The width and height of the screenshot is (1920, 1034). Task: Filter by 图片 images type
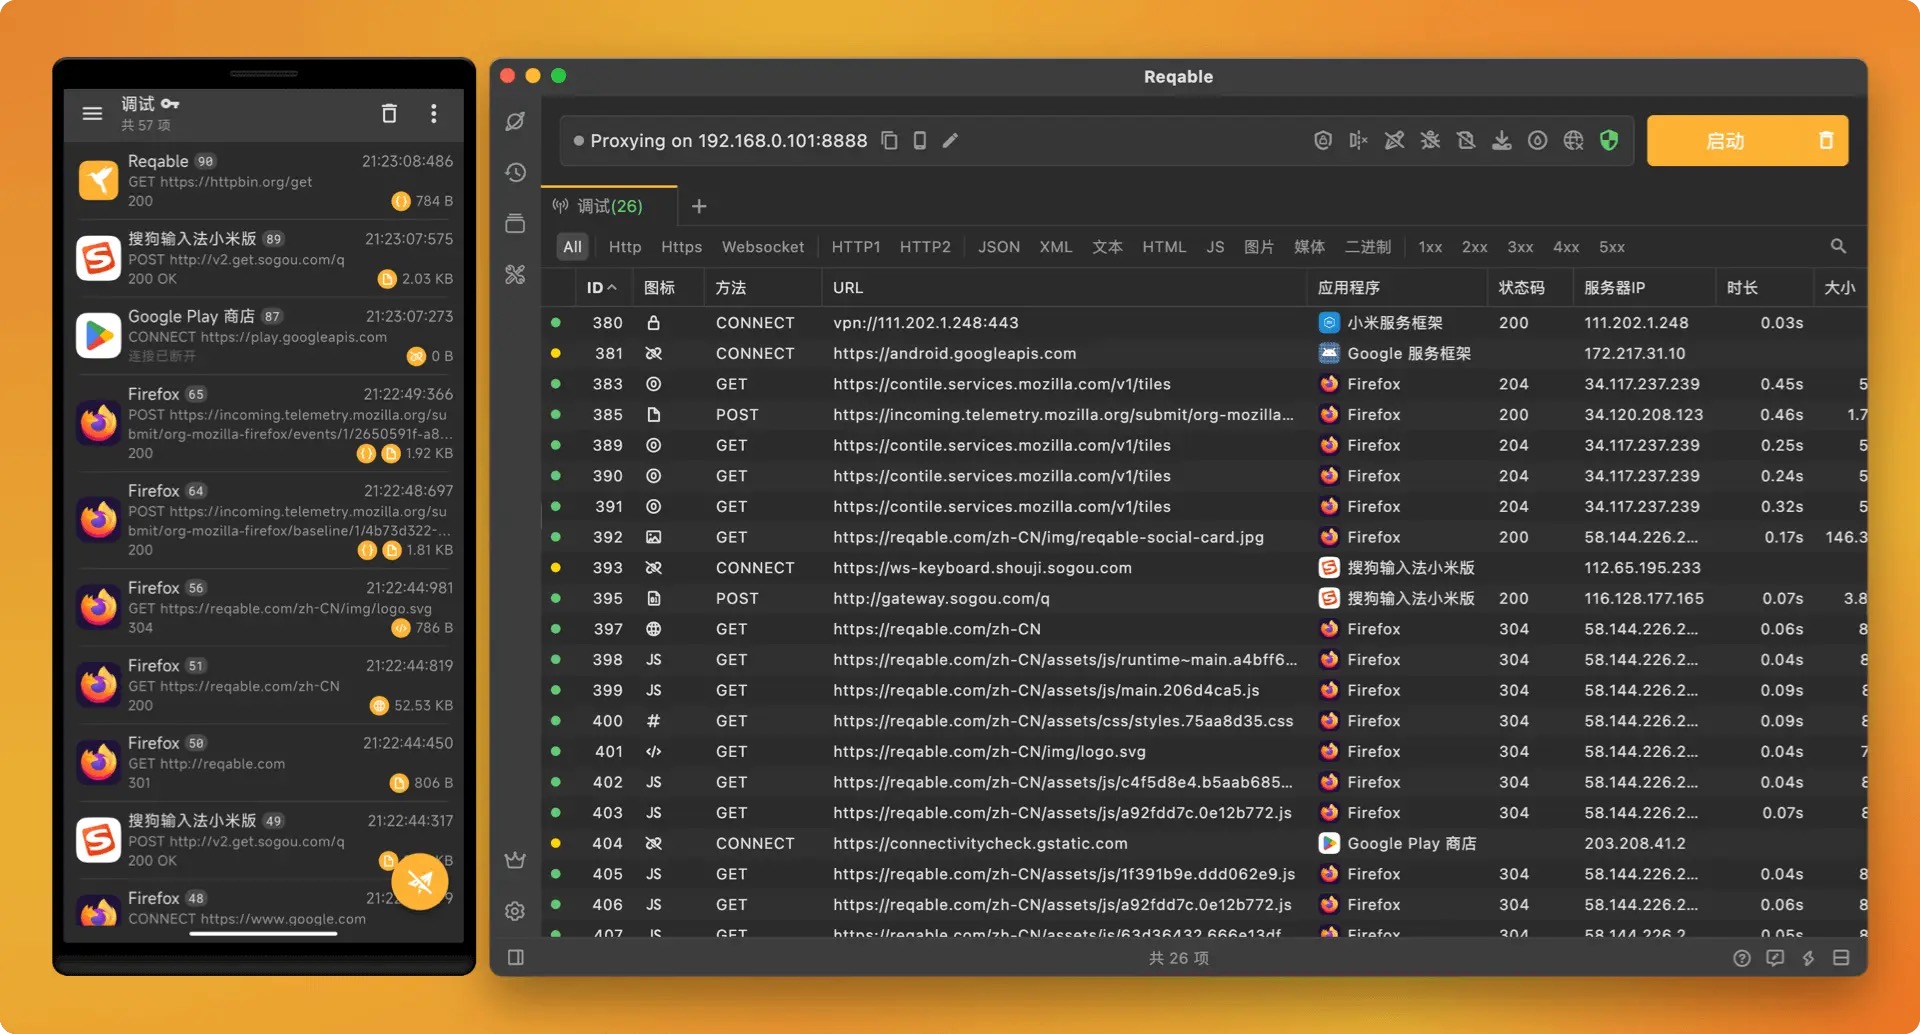pos(1259,247)
